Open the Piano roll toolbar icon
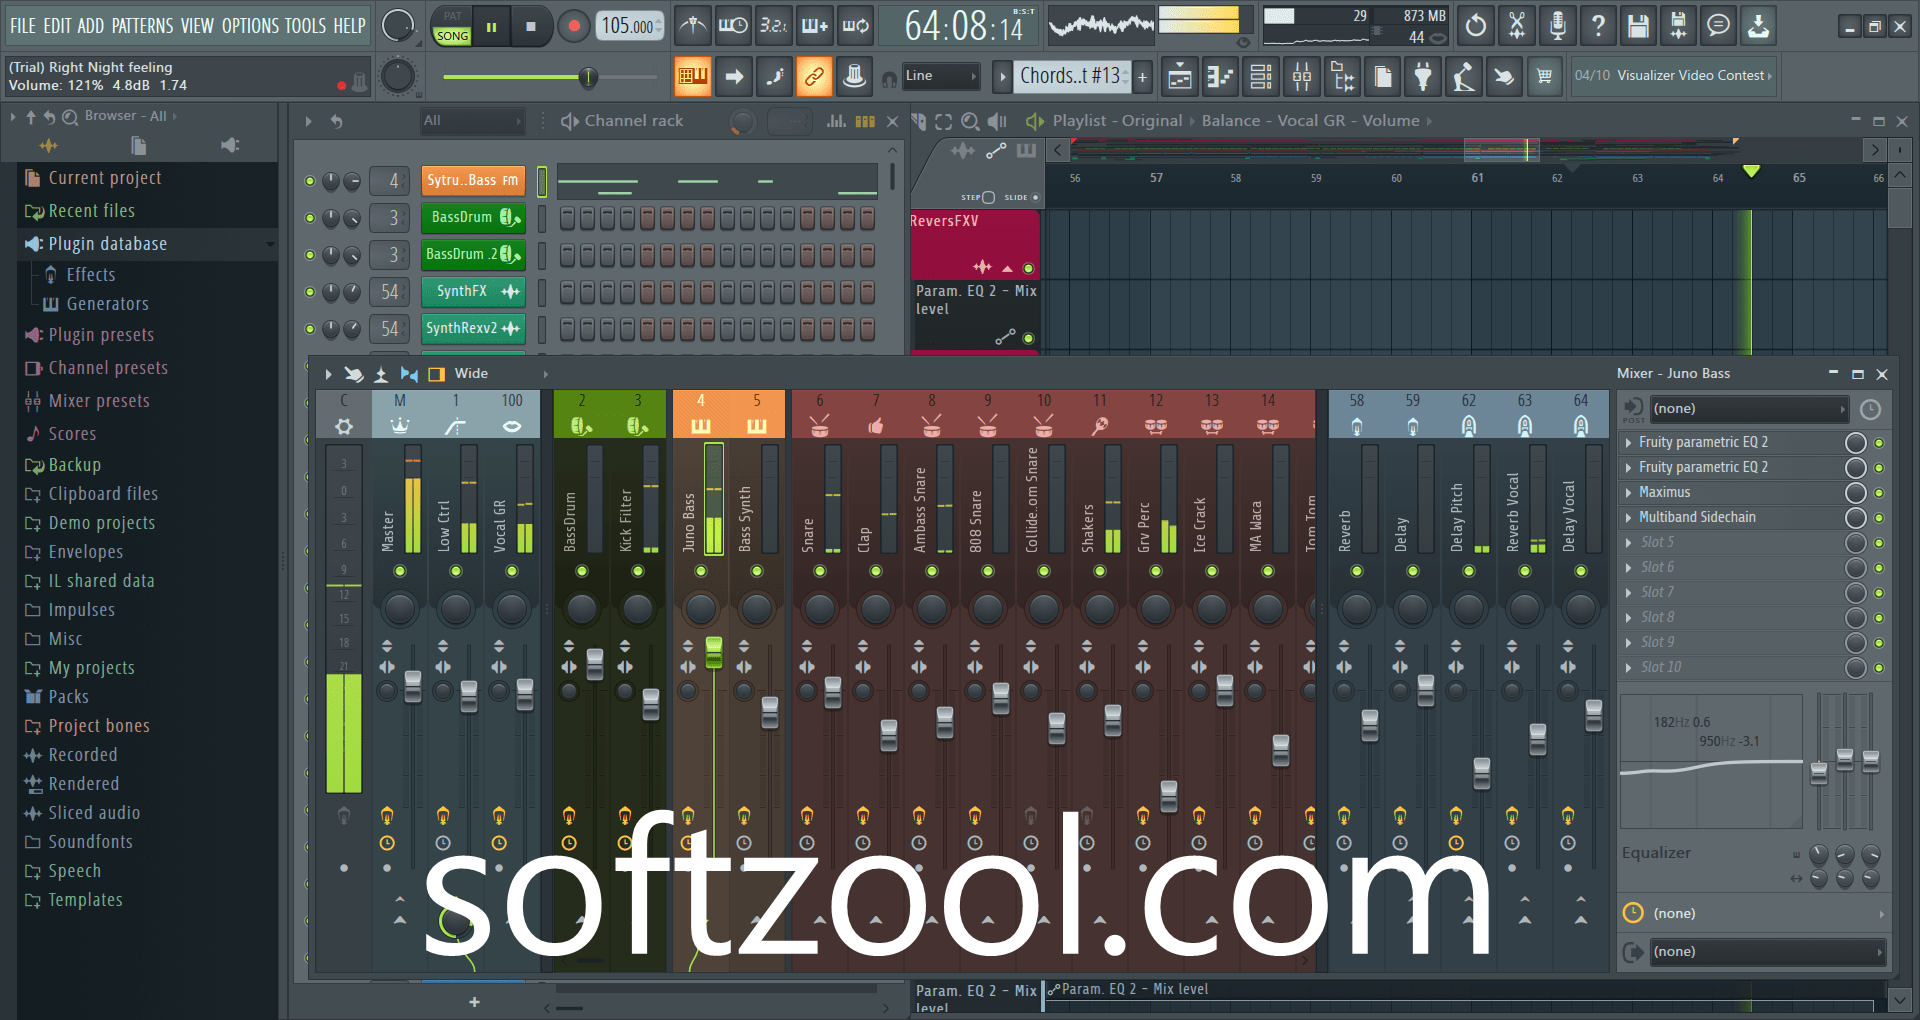The height and width of the screenshot is (1020, 1920). [1220, 76]
